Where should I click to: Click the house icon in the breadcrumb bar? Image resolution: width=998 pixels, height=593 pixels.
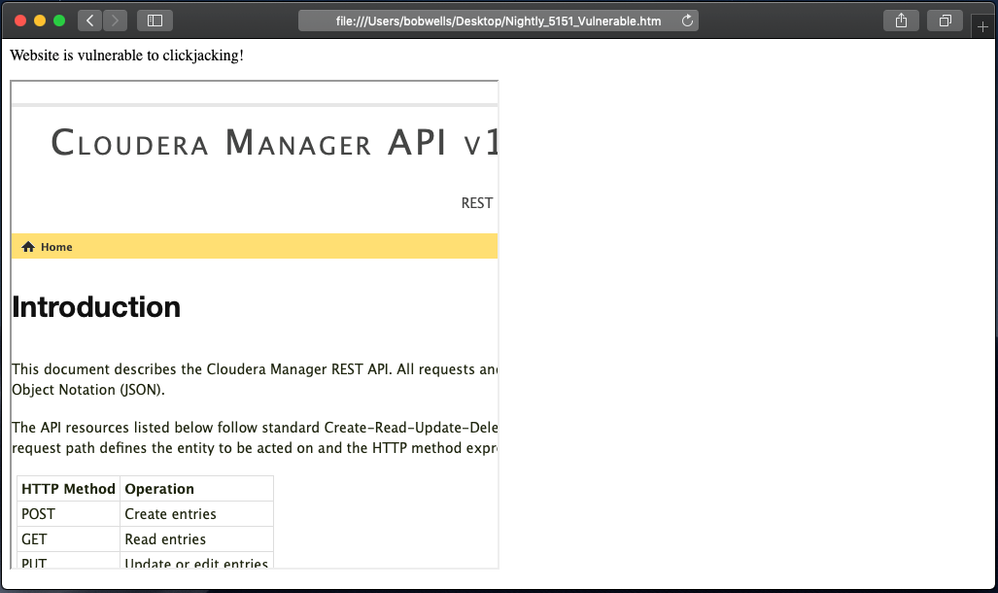tap(28, 247)
